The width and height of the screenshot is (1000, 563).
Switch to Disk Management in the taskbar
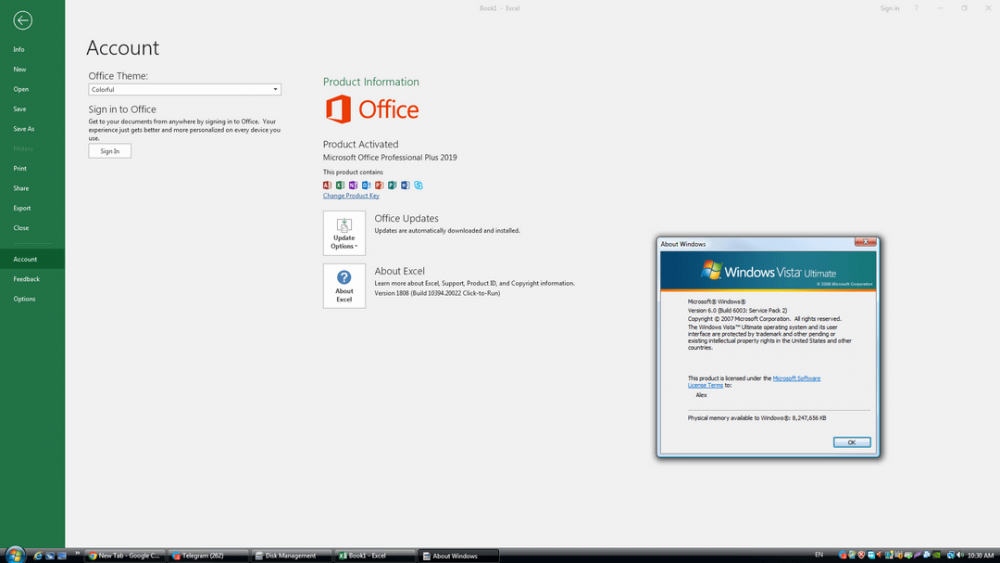pyautogui.click(x=290, y=556)
